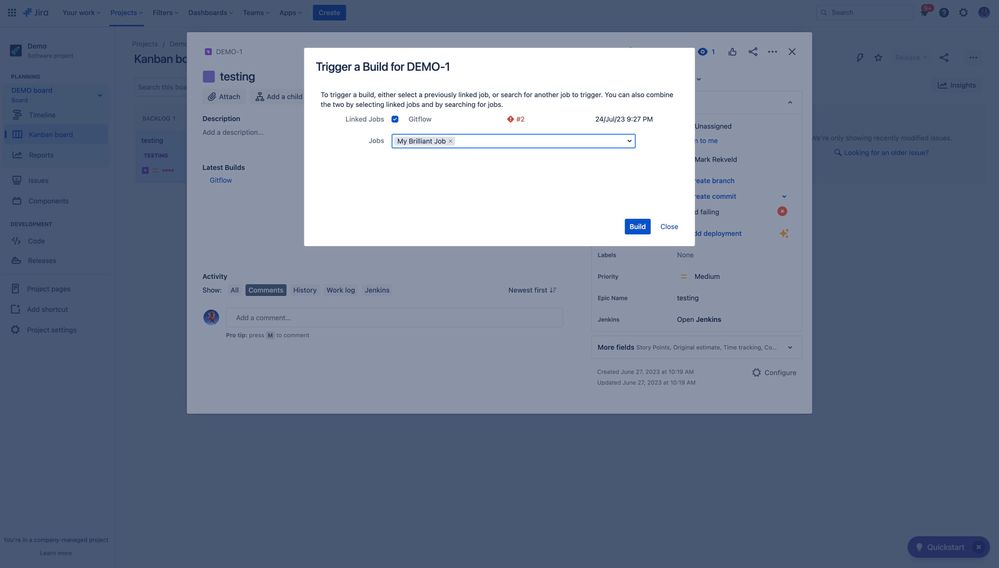Screen dimensions: 999x568
Task: Click the Close link in dialog
Action: (669, 227)
